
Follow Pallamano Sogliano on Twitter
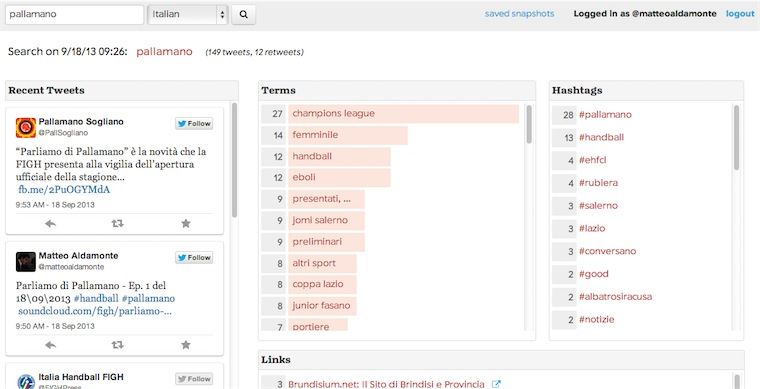click(194, 124)
